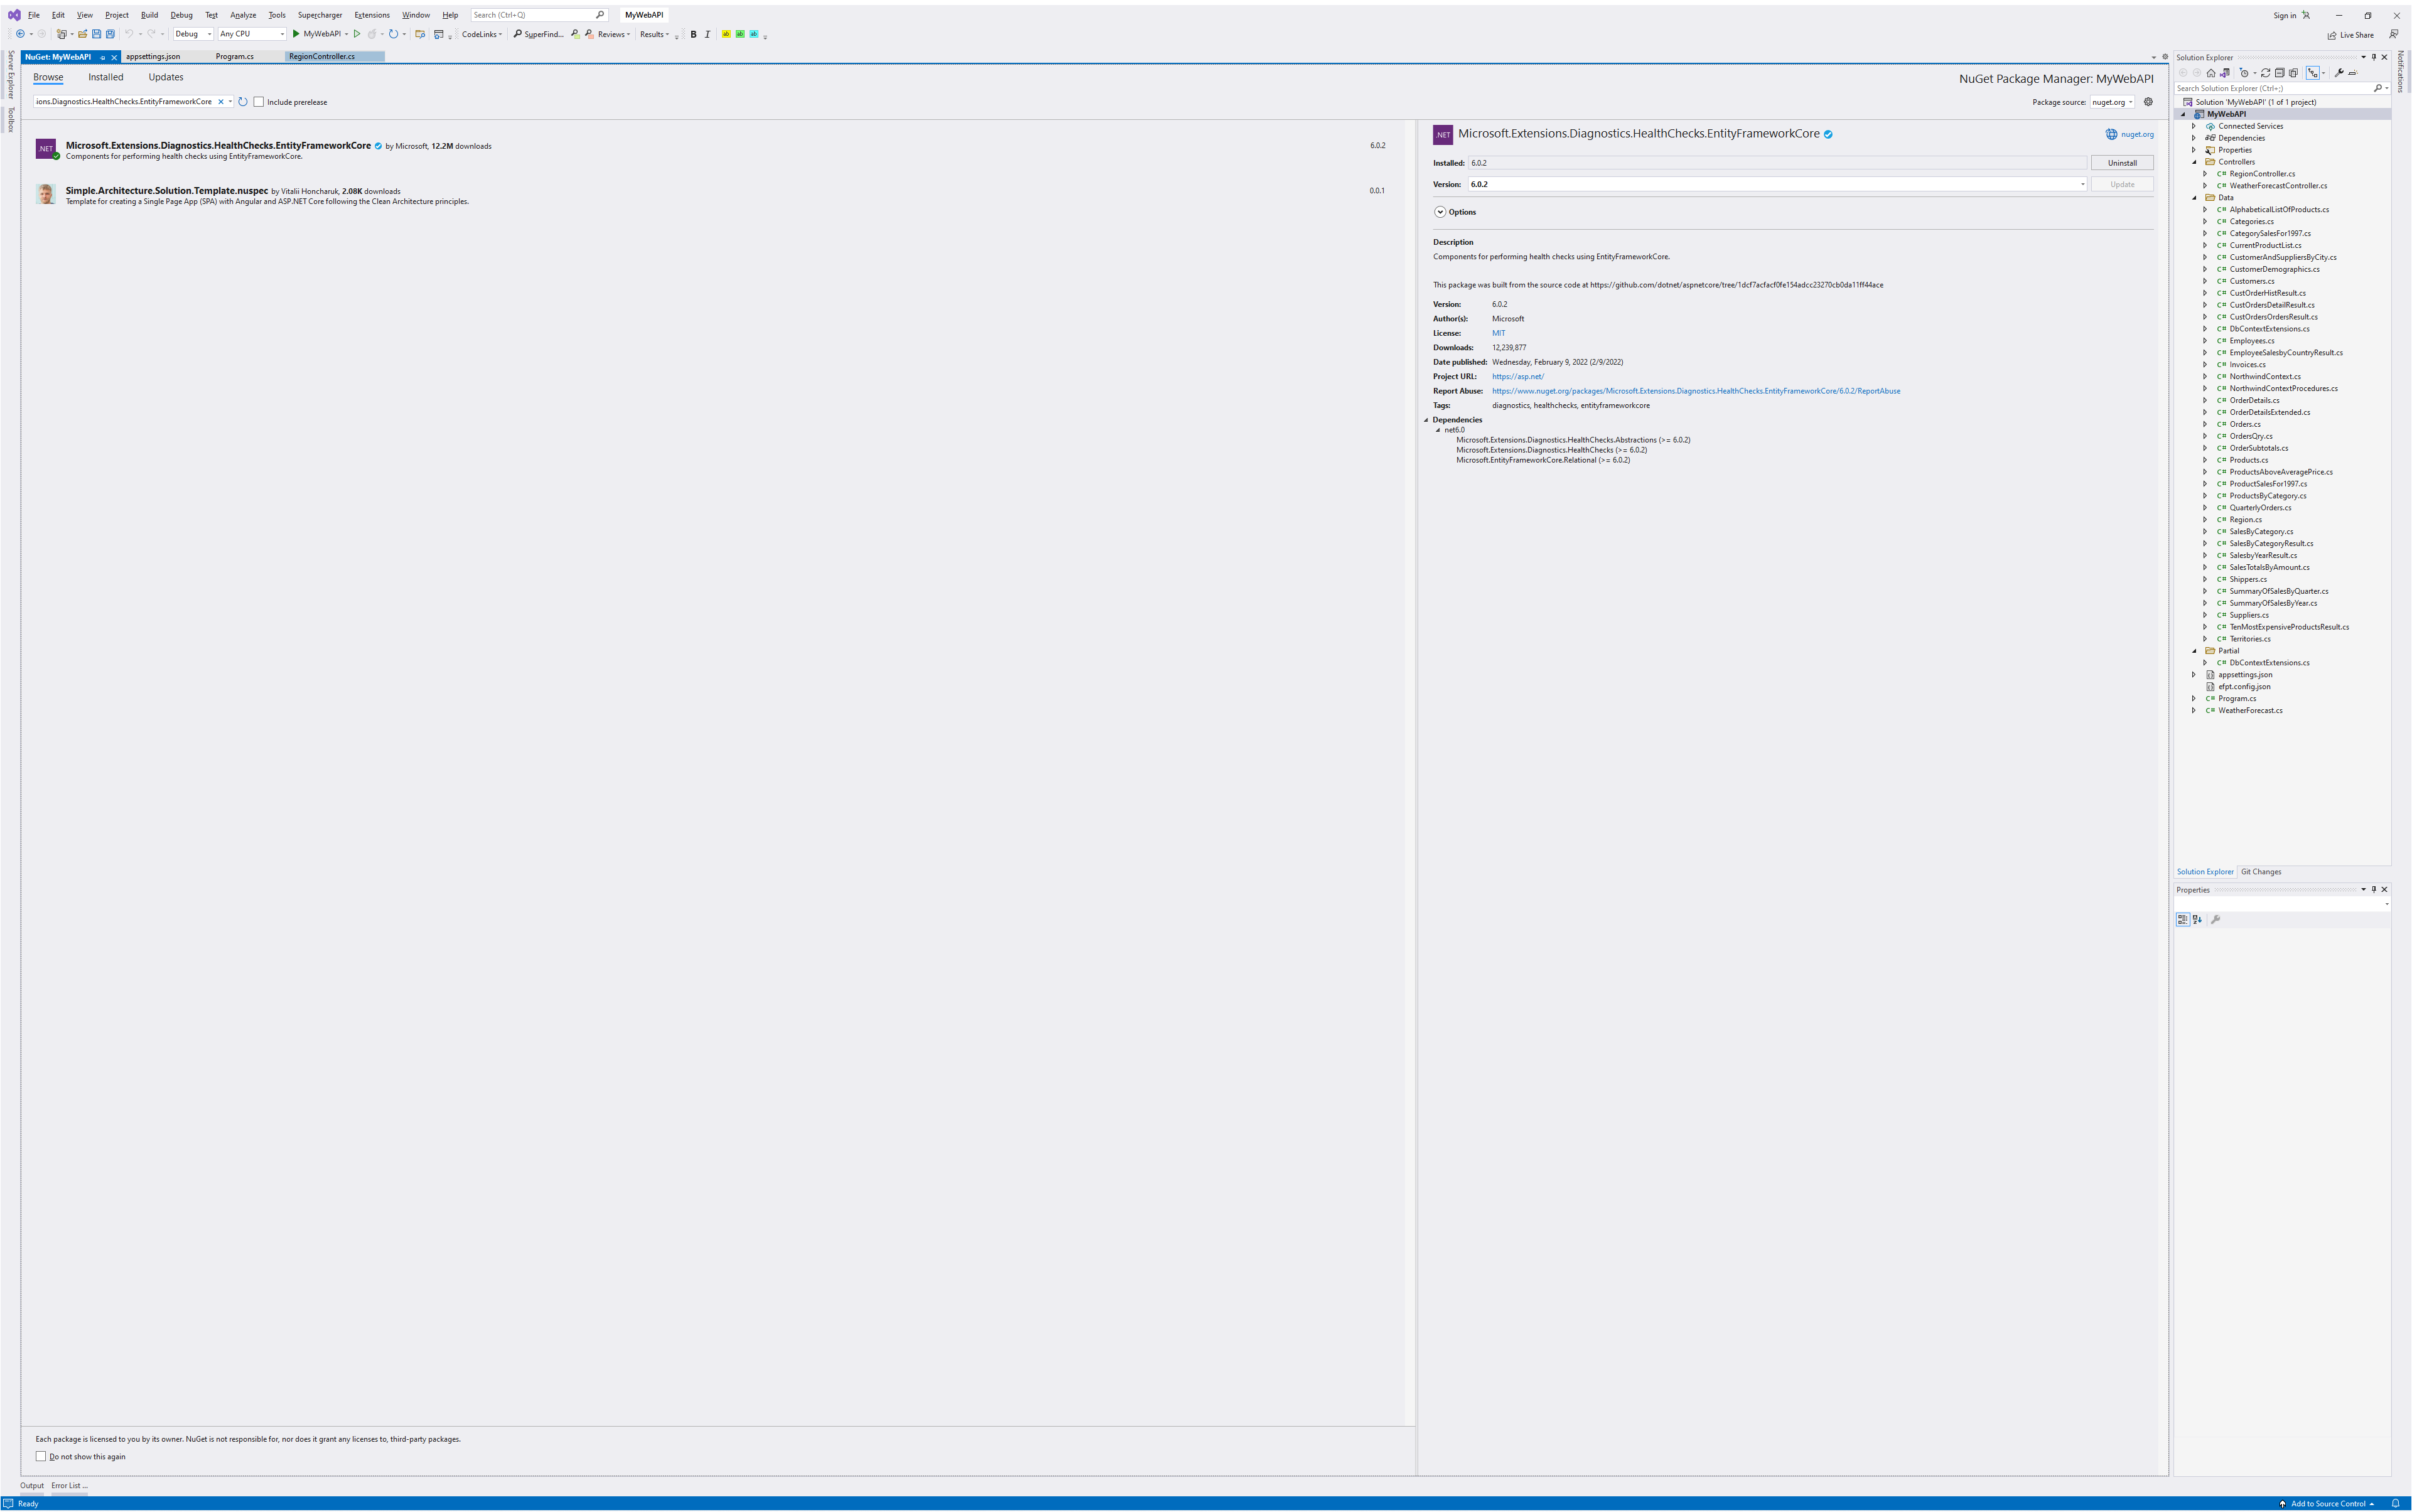
Task: Click the Sync with Active Document icon
Action: (x=2266, y=73)
